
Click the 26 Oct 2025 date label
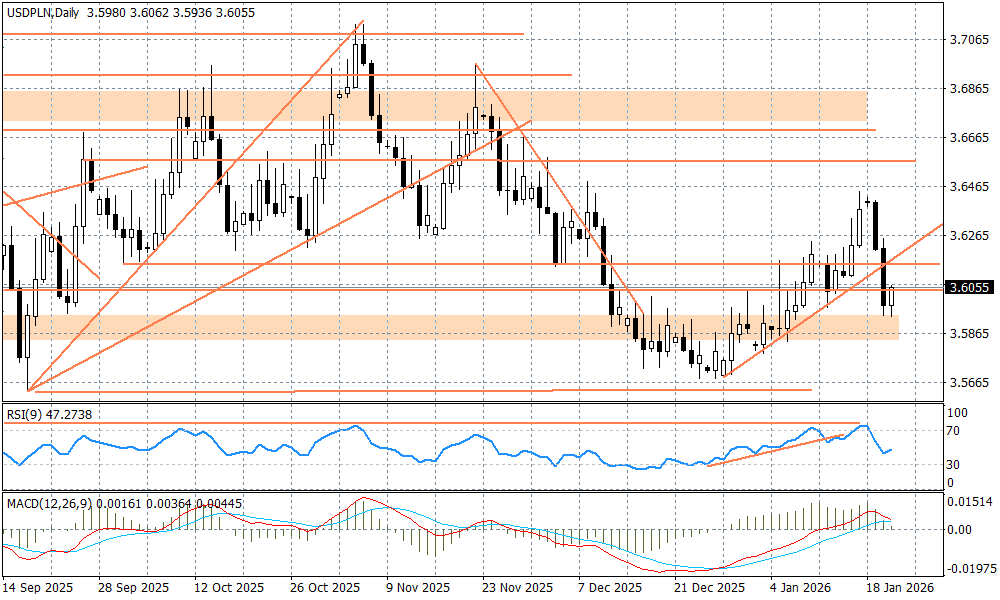(324, 589)
